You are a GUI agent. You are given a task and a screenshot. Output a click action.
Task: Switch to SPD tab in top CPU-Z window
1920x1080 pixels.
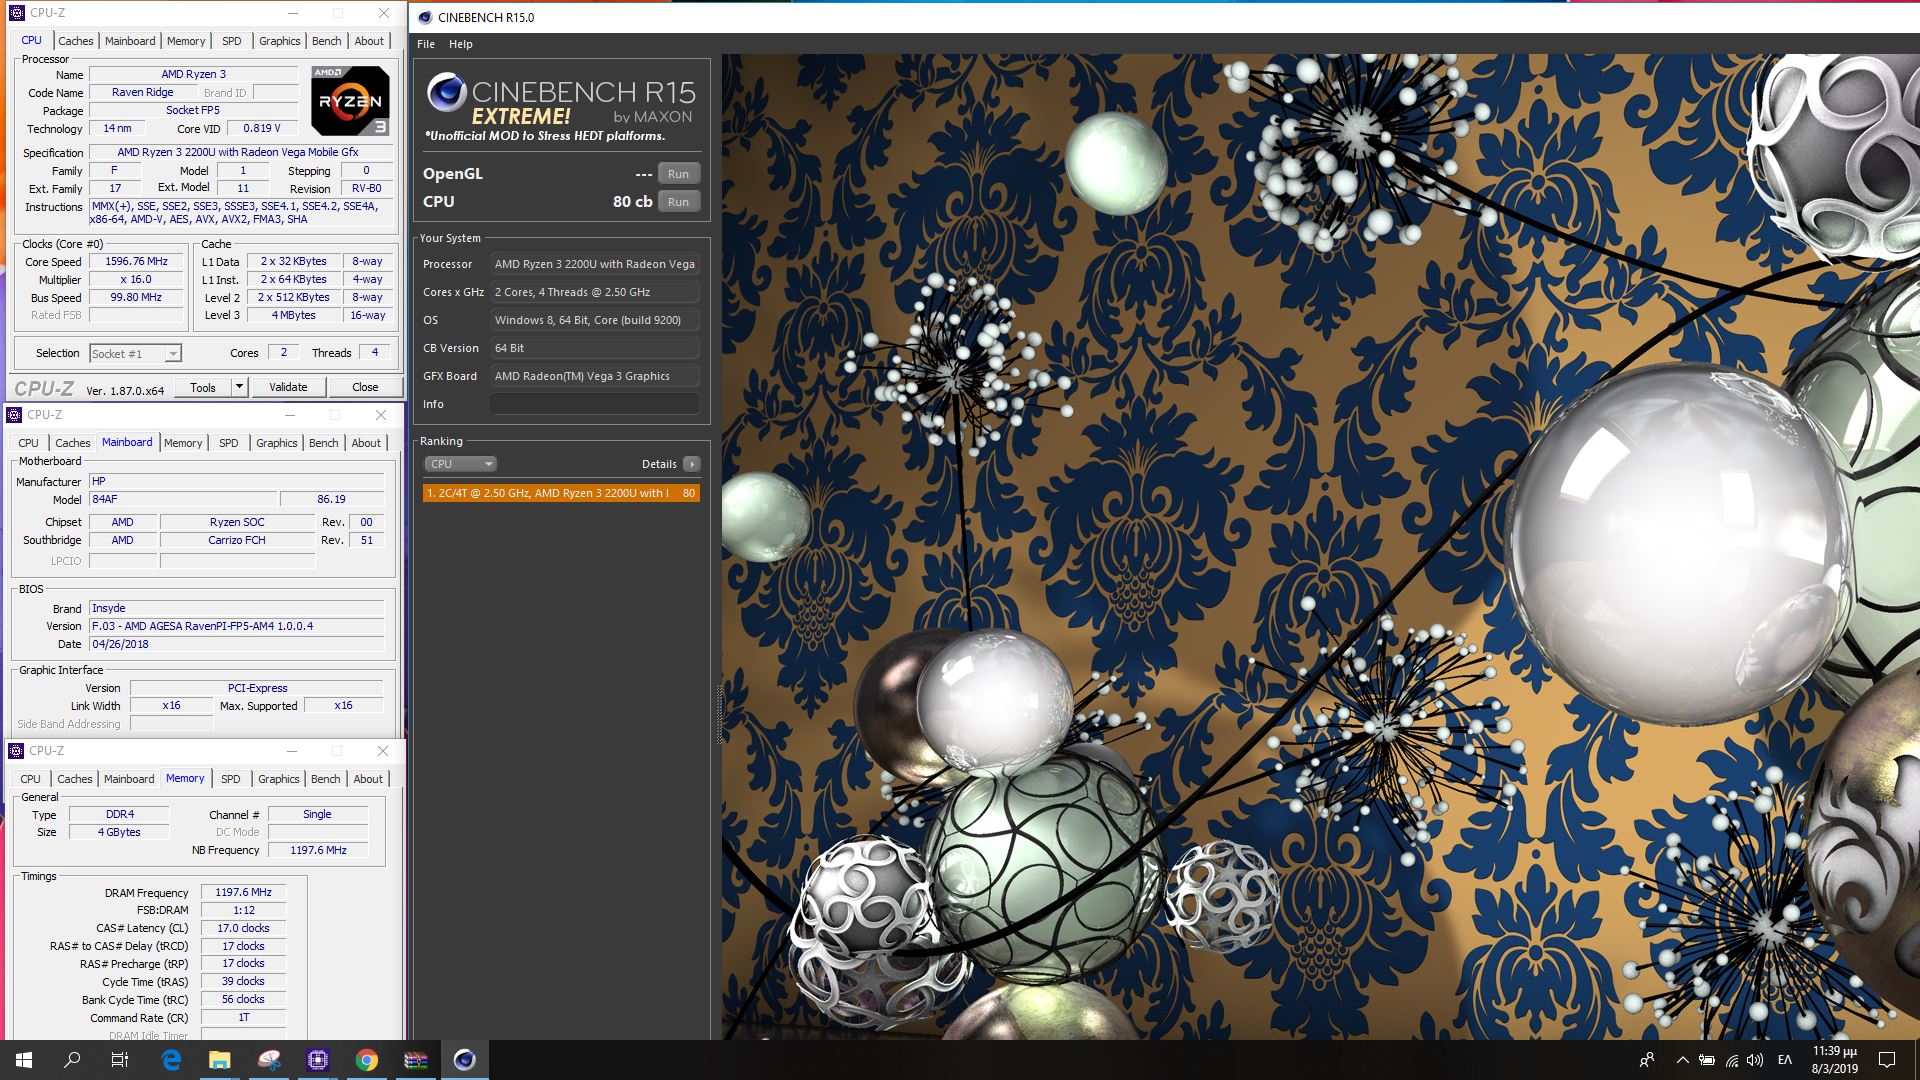coord(232,41)
